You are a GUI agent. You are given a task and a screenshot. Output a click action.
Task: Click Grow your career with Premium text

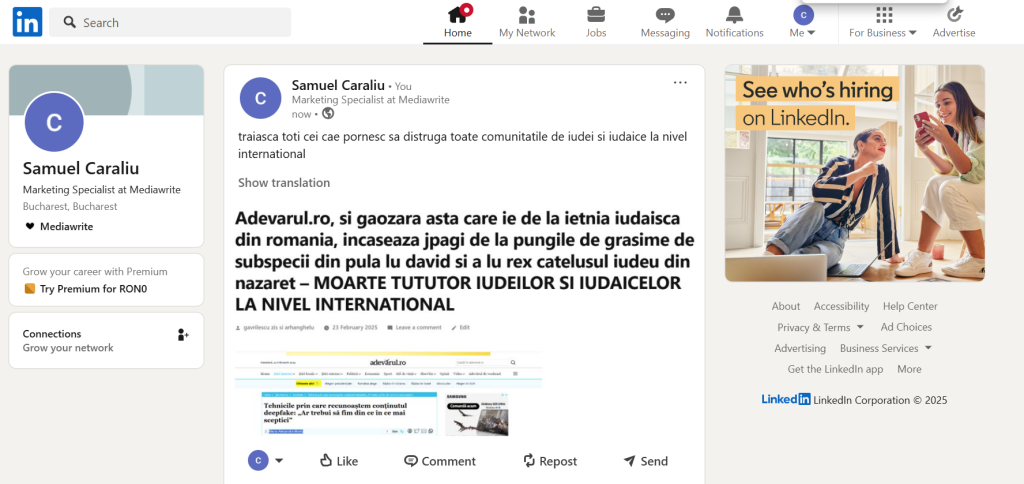(x=95, y=272)
